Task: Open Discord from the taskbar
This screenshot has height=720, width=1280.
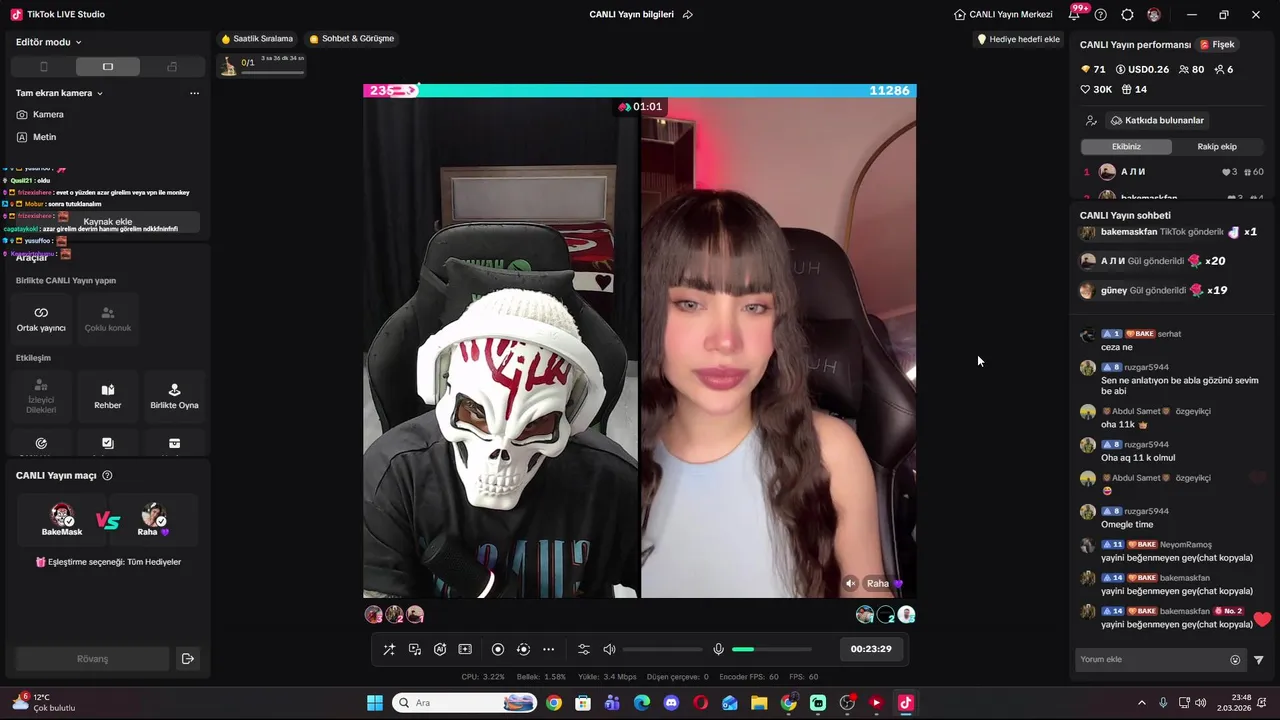Action: coord(671,703)
